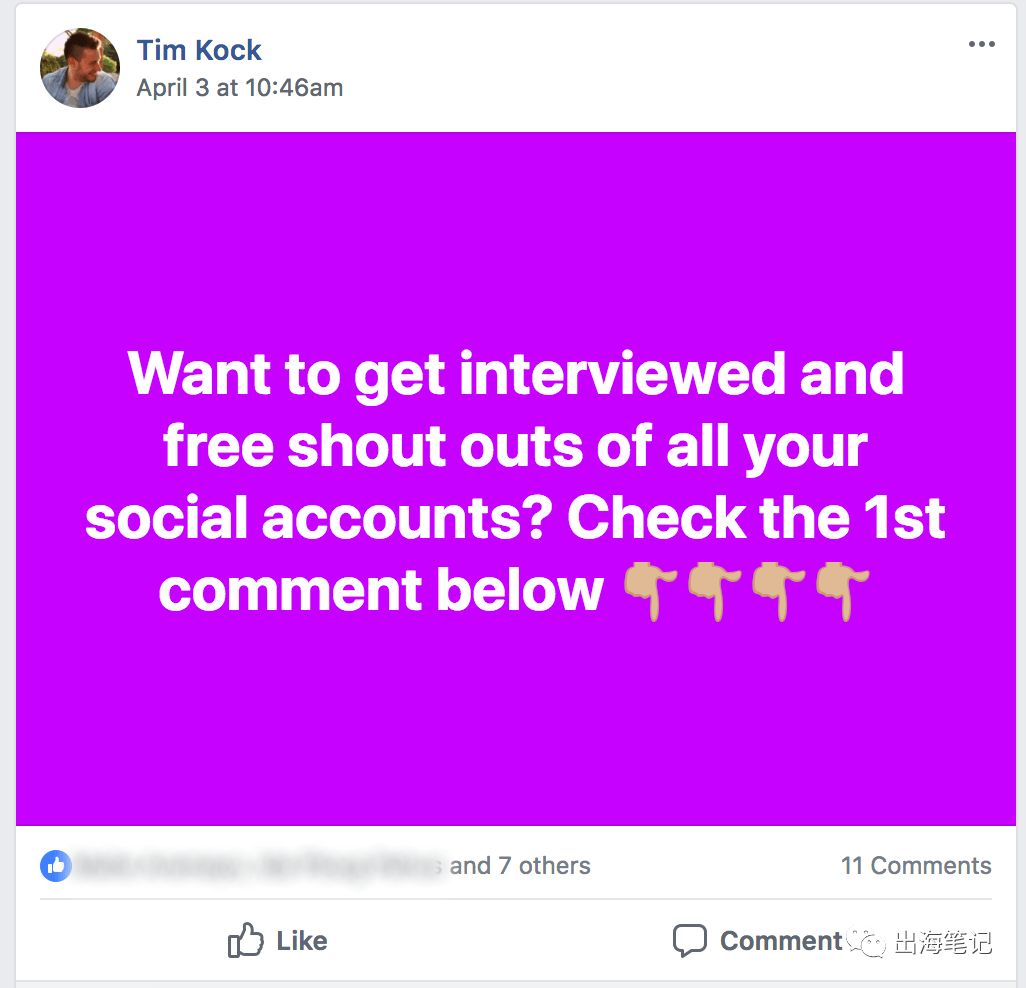Click the last pointing-down hand emoji

[x=842, y=590]
